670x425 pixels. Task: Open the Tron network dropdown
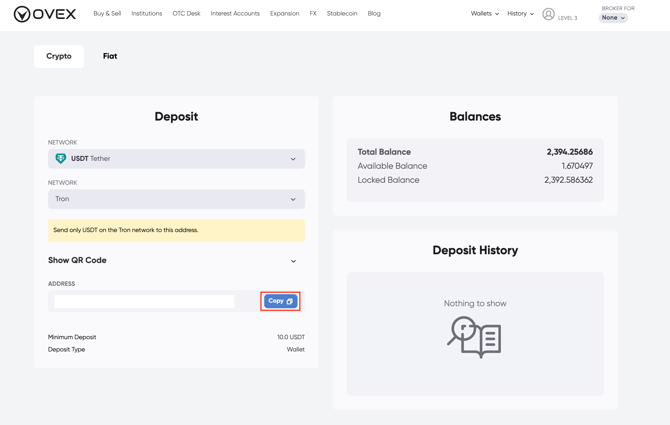point(176,199)
